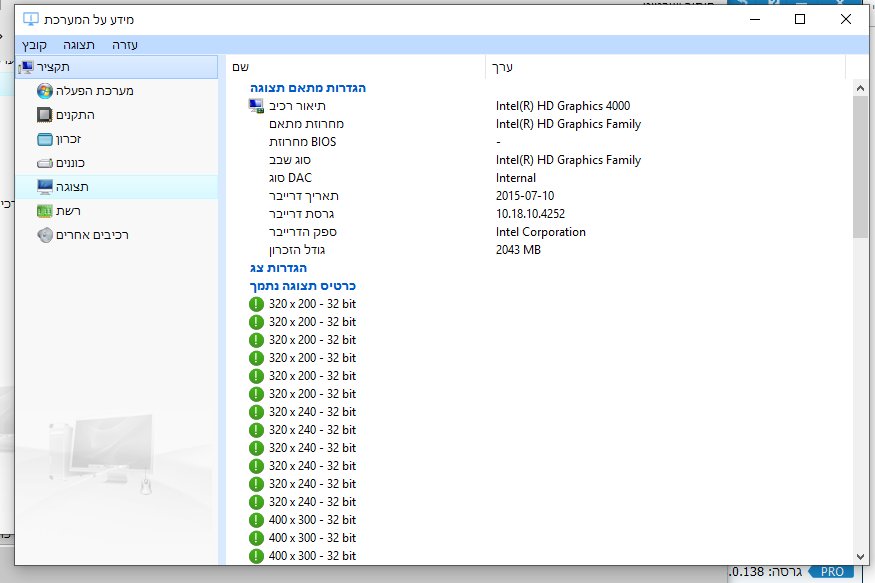Click the Intel(R) HD Graphics 4000 value
The image size is (875, 583).
[562, 106]
